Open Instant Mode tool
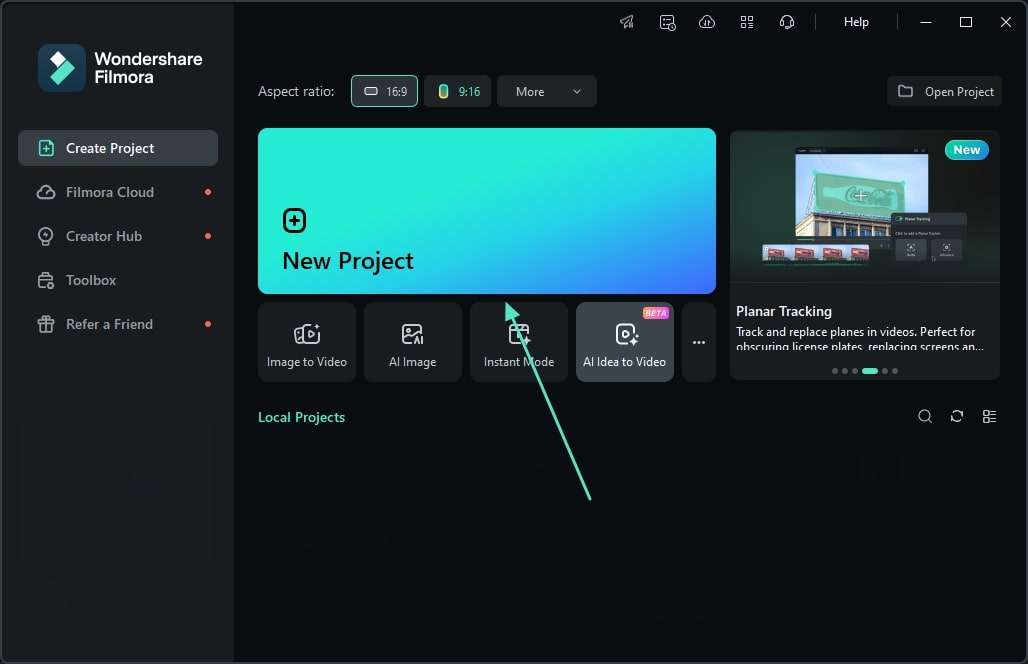 [519, 342]
